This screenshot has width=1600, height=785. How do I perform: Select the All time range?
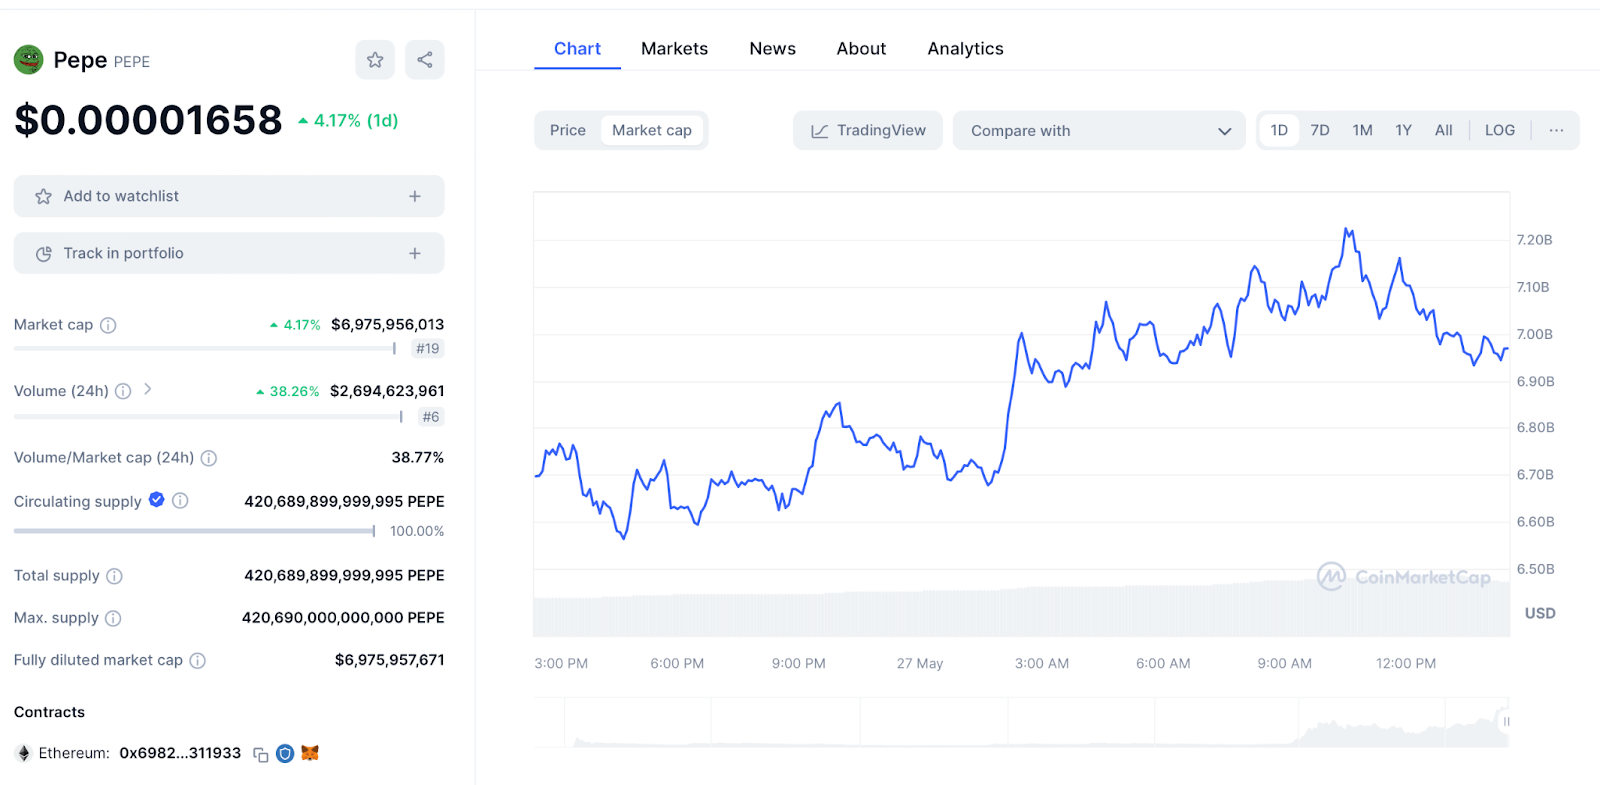click(x=1444, y=130)
